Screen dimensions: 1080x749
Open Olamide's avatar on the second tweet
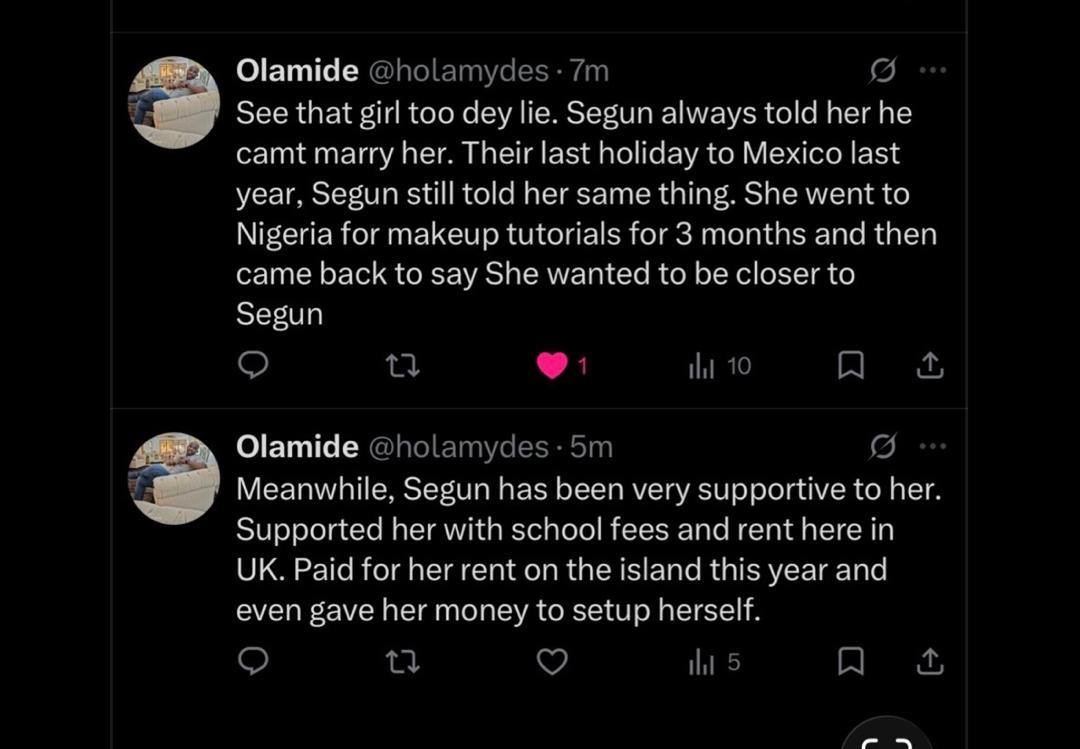[174, 478]
